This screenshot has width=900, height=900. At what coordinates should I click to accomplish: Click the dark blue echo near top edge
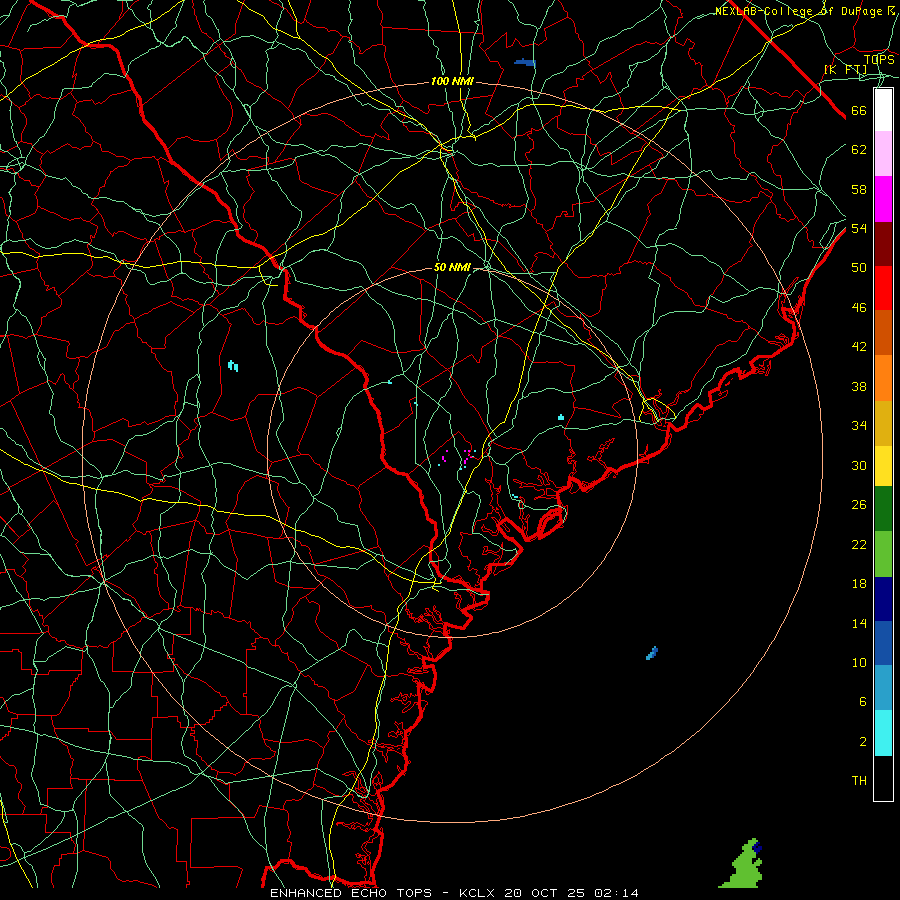click(x=525, y=63)
